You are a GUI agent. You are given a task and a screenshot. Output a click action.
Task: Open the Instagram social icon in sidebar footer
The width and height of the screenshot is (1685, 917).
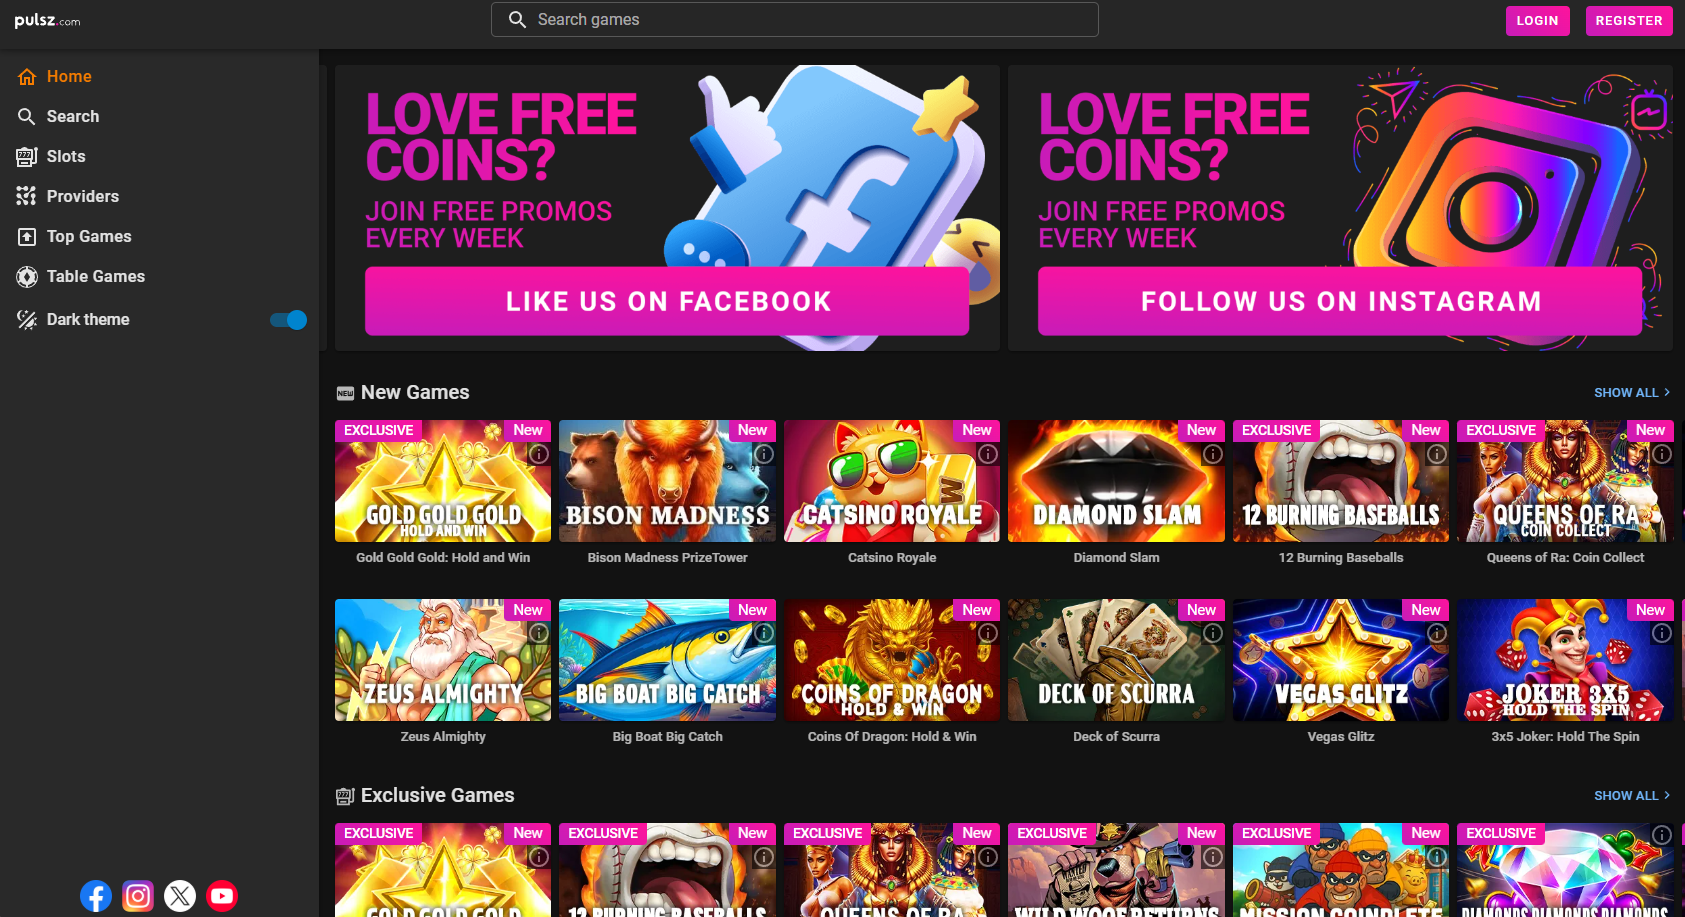[x=138, y=896]
